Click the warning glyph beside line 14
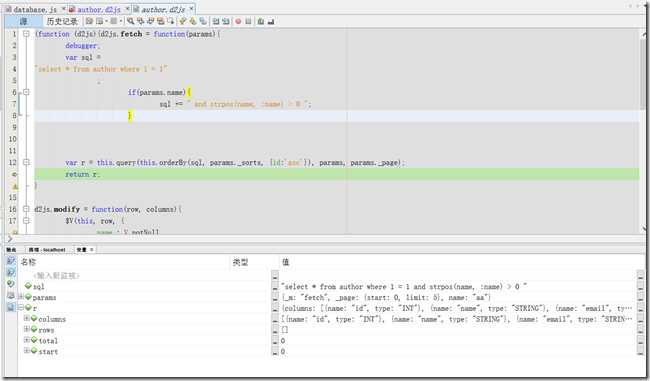This screenshot has height=381, width=650. pyautogui.click(x=15, y=186)
